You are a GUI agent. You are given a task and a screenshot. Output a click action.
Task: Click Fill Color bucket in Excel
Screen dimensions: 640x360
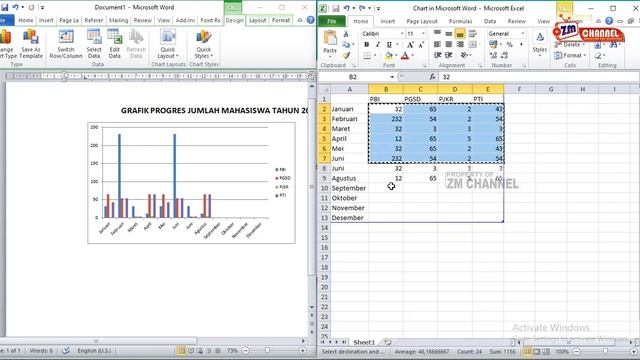coord(389,55)
